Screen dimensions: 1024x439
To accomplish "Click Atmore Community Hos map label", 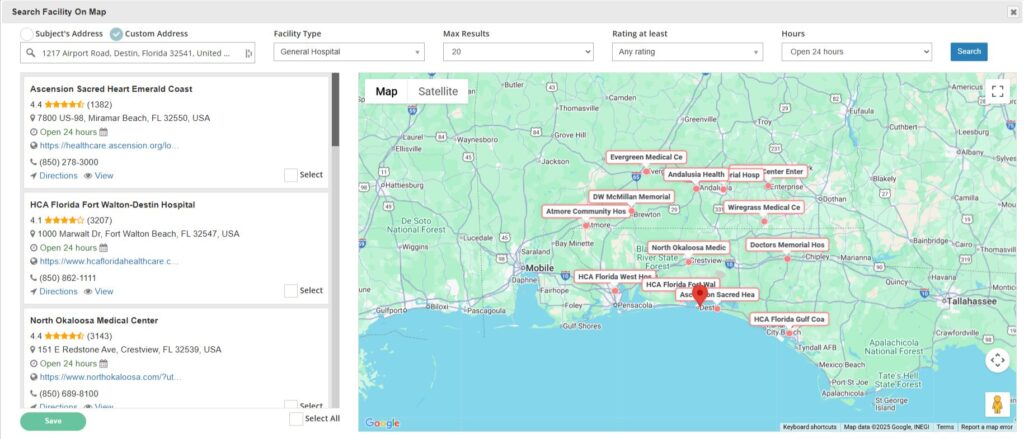I will pyautogui.click(x=586, y=212).
